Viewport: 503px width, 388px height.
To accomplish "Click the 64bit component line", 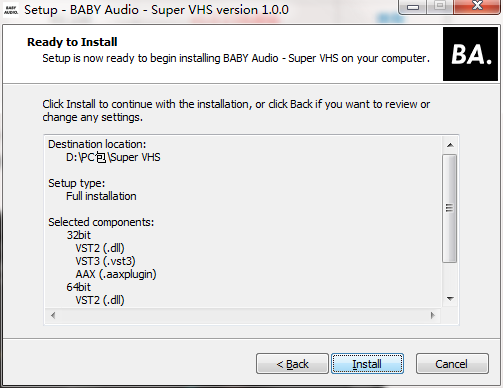I will pyautogui.click(x=78, y=287).
